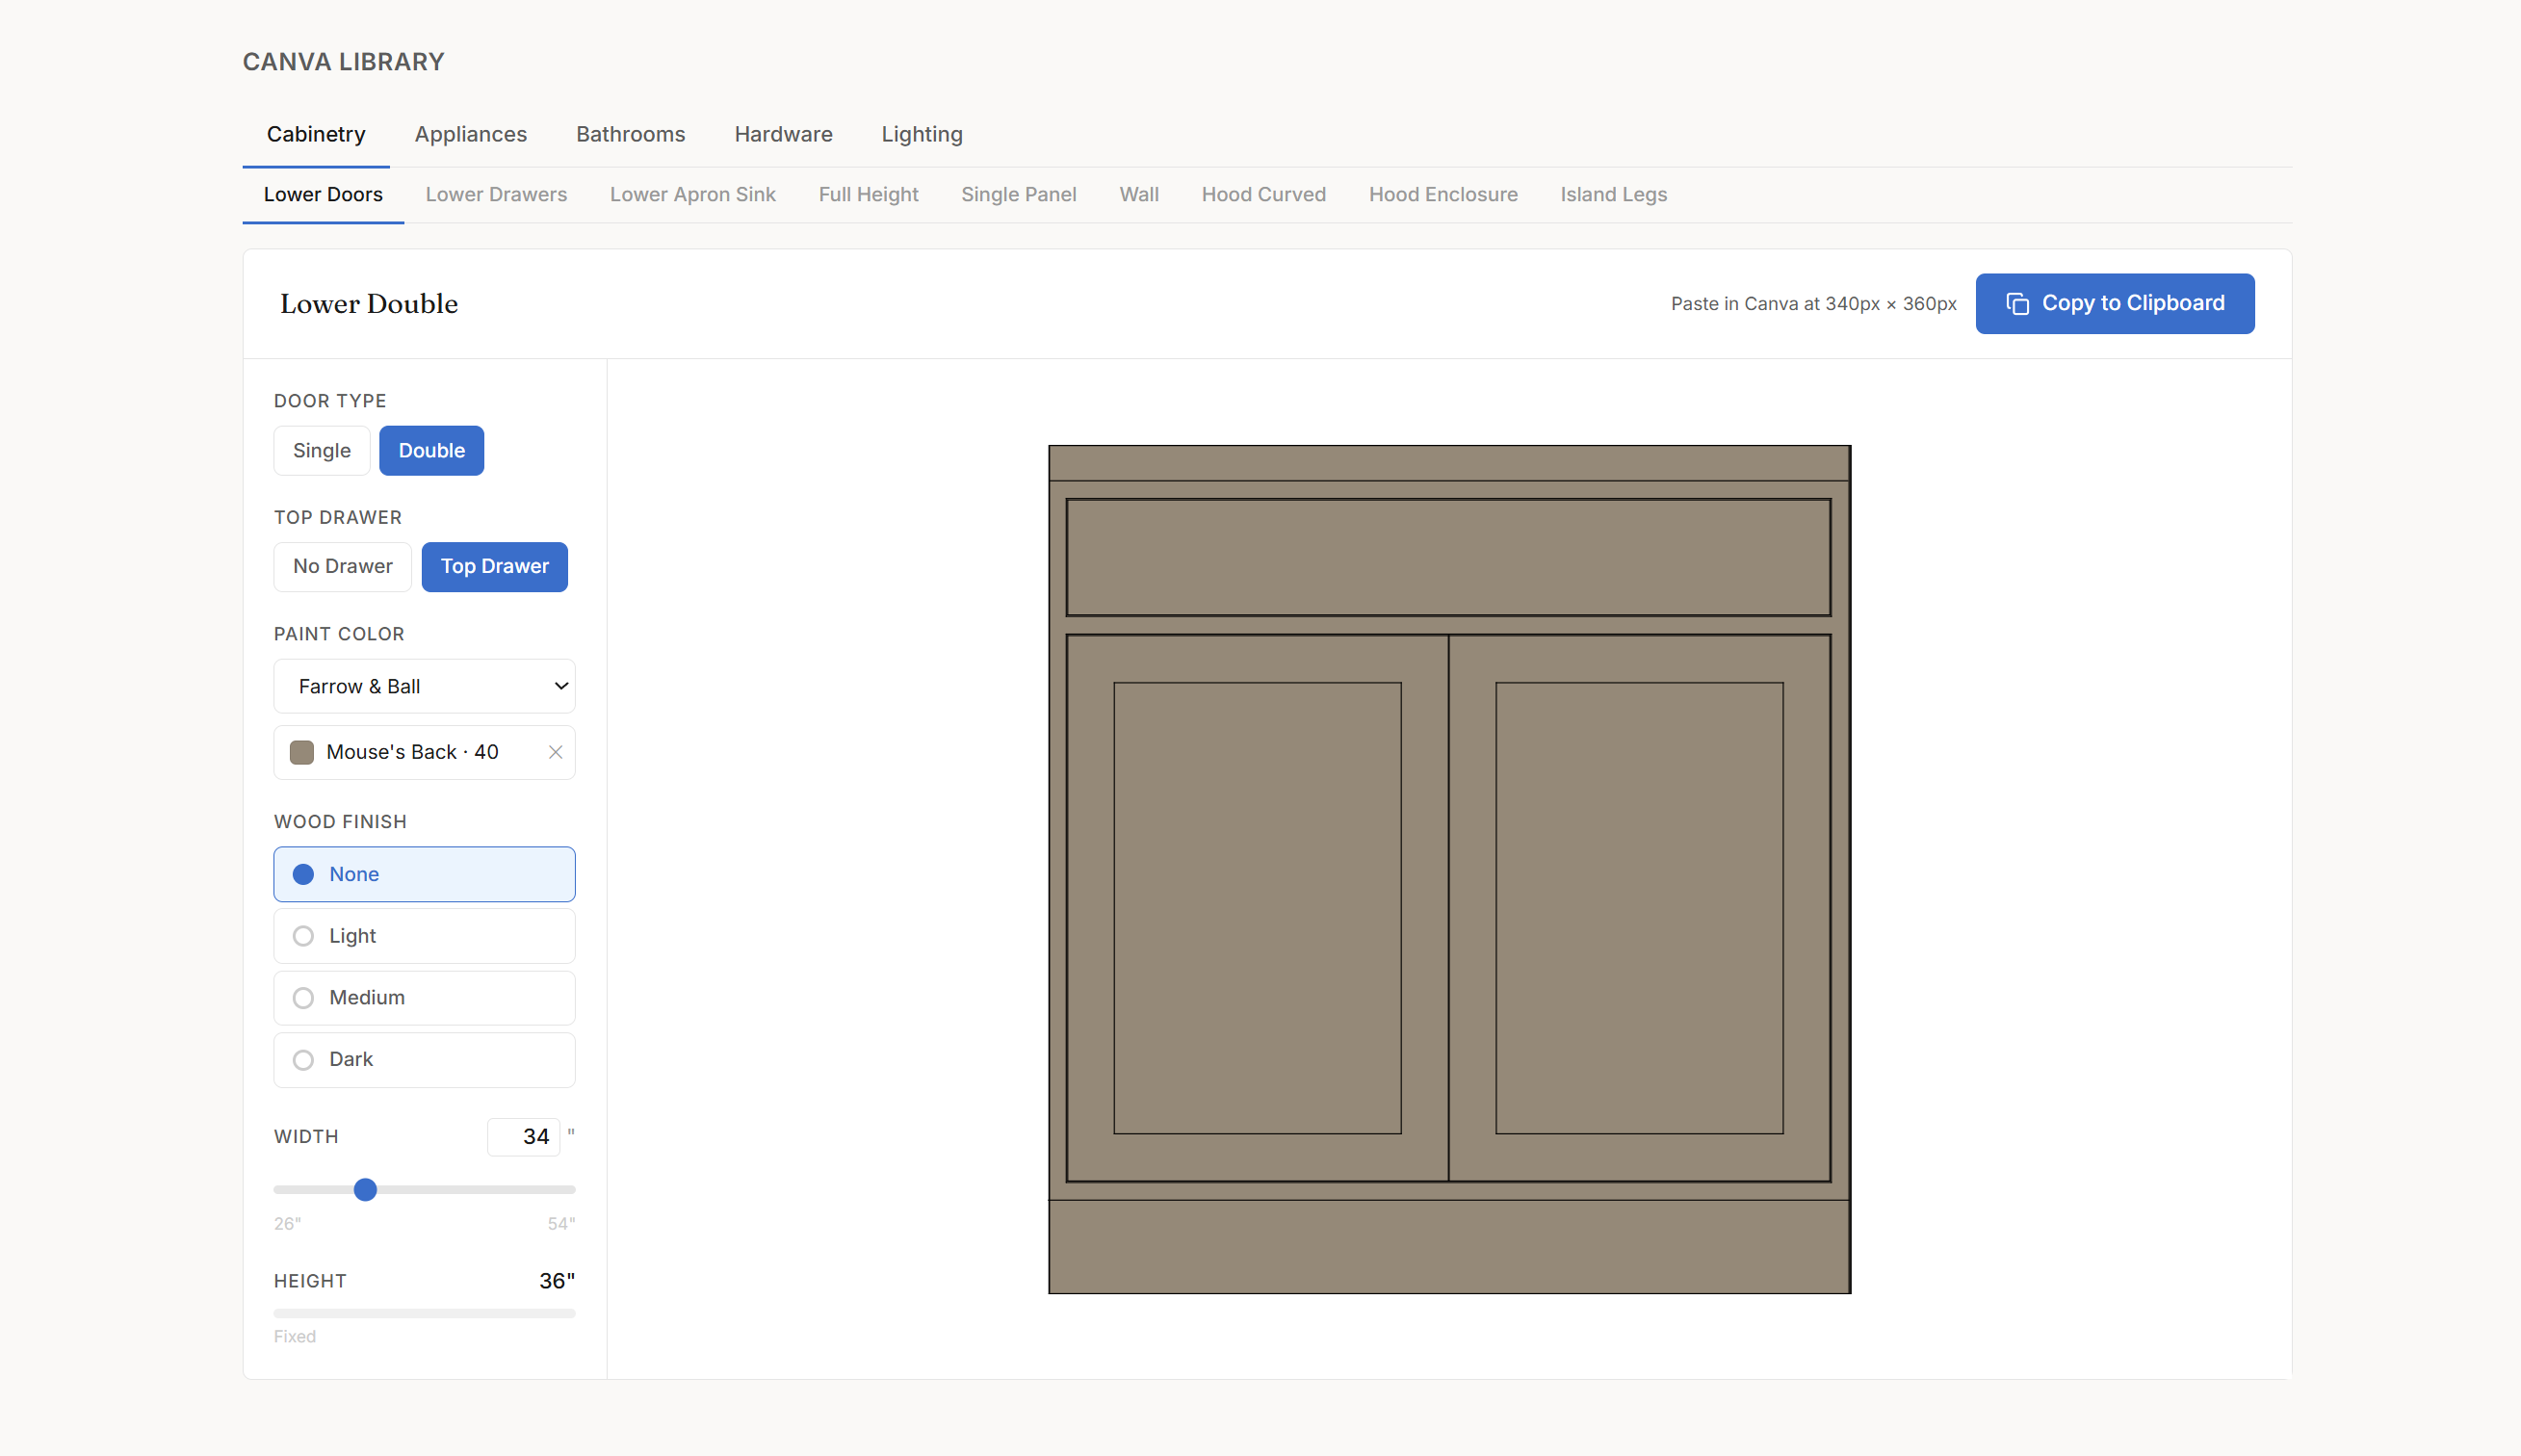The width and height of the screenshot is (2521, 1456).
Task: Select No Drawer for the top drawer
Action: pos(342,566)
